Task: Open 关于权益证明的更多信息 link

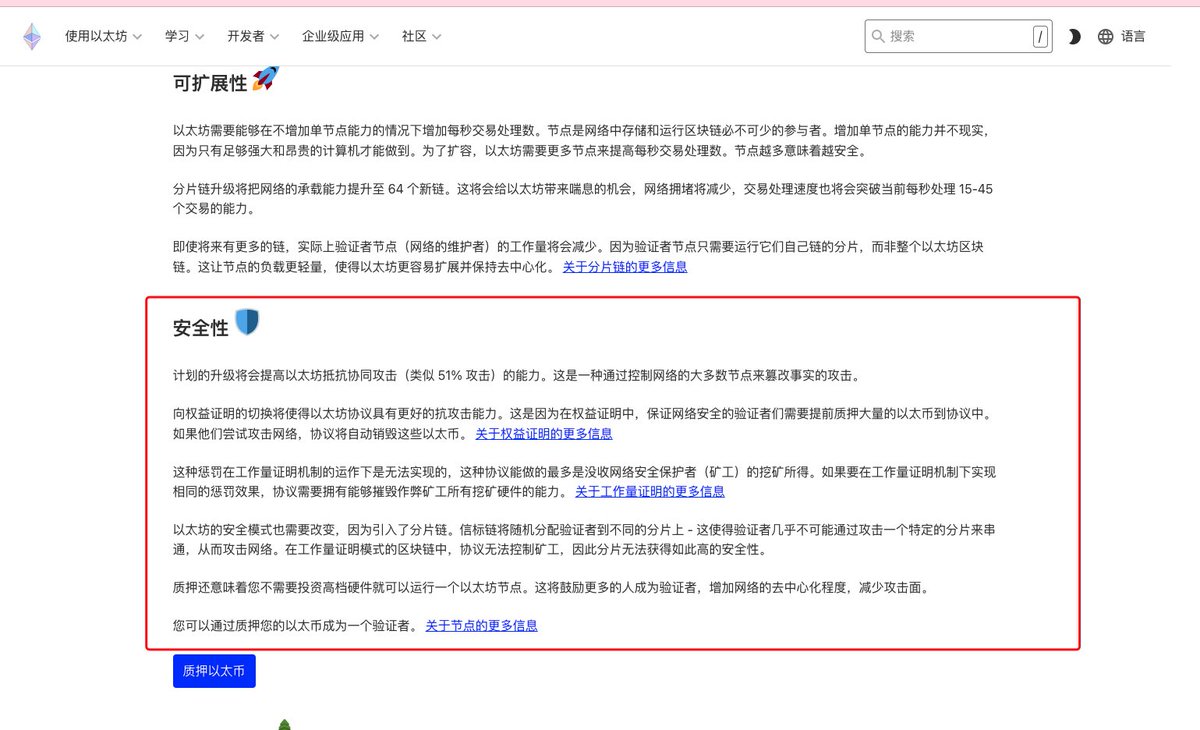Action: (x=544, y=434)
